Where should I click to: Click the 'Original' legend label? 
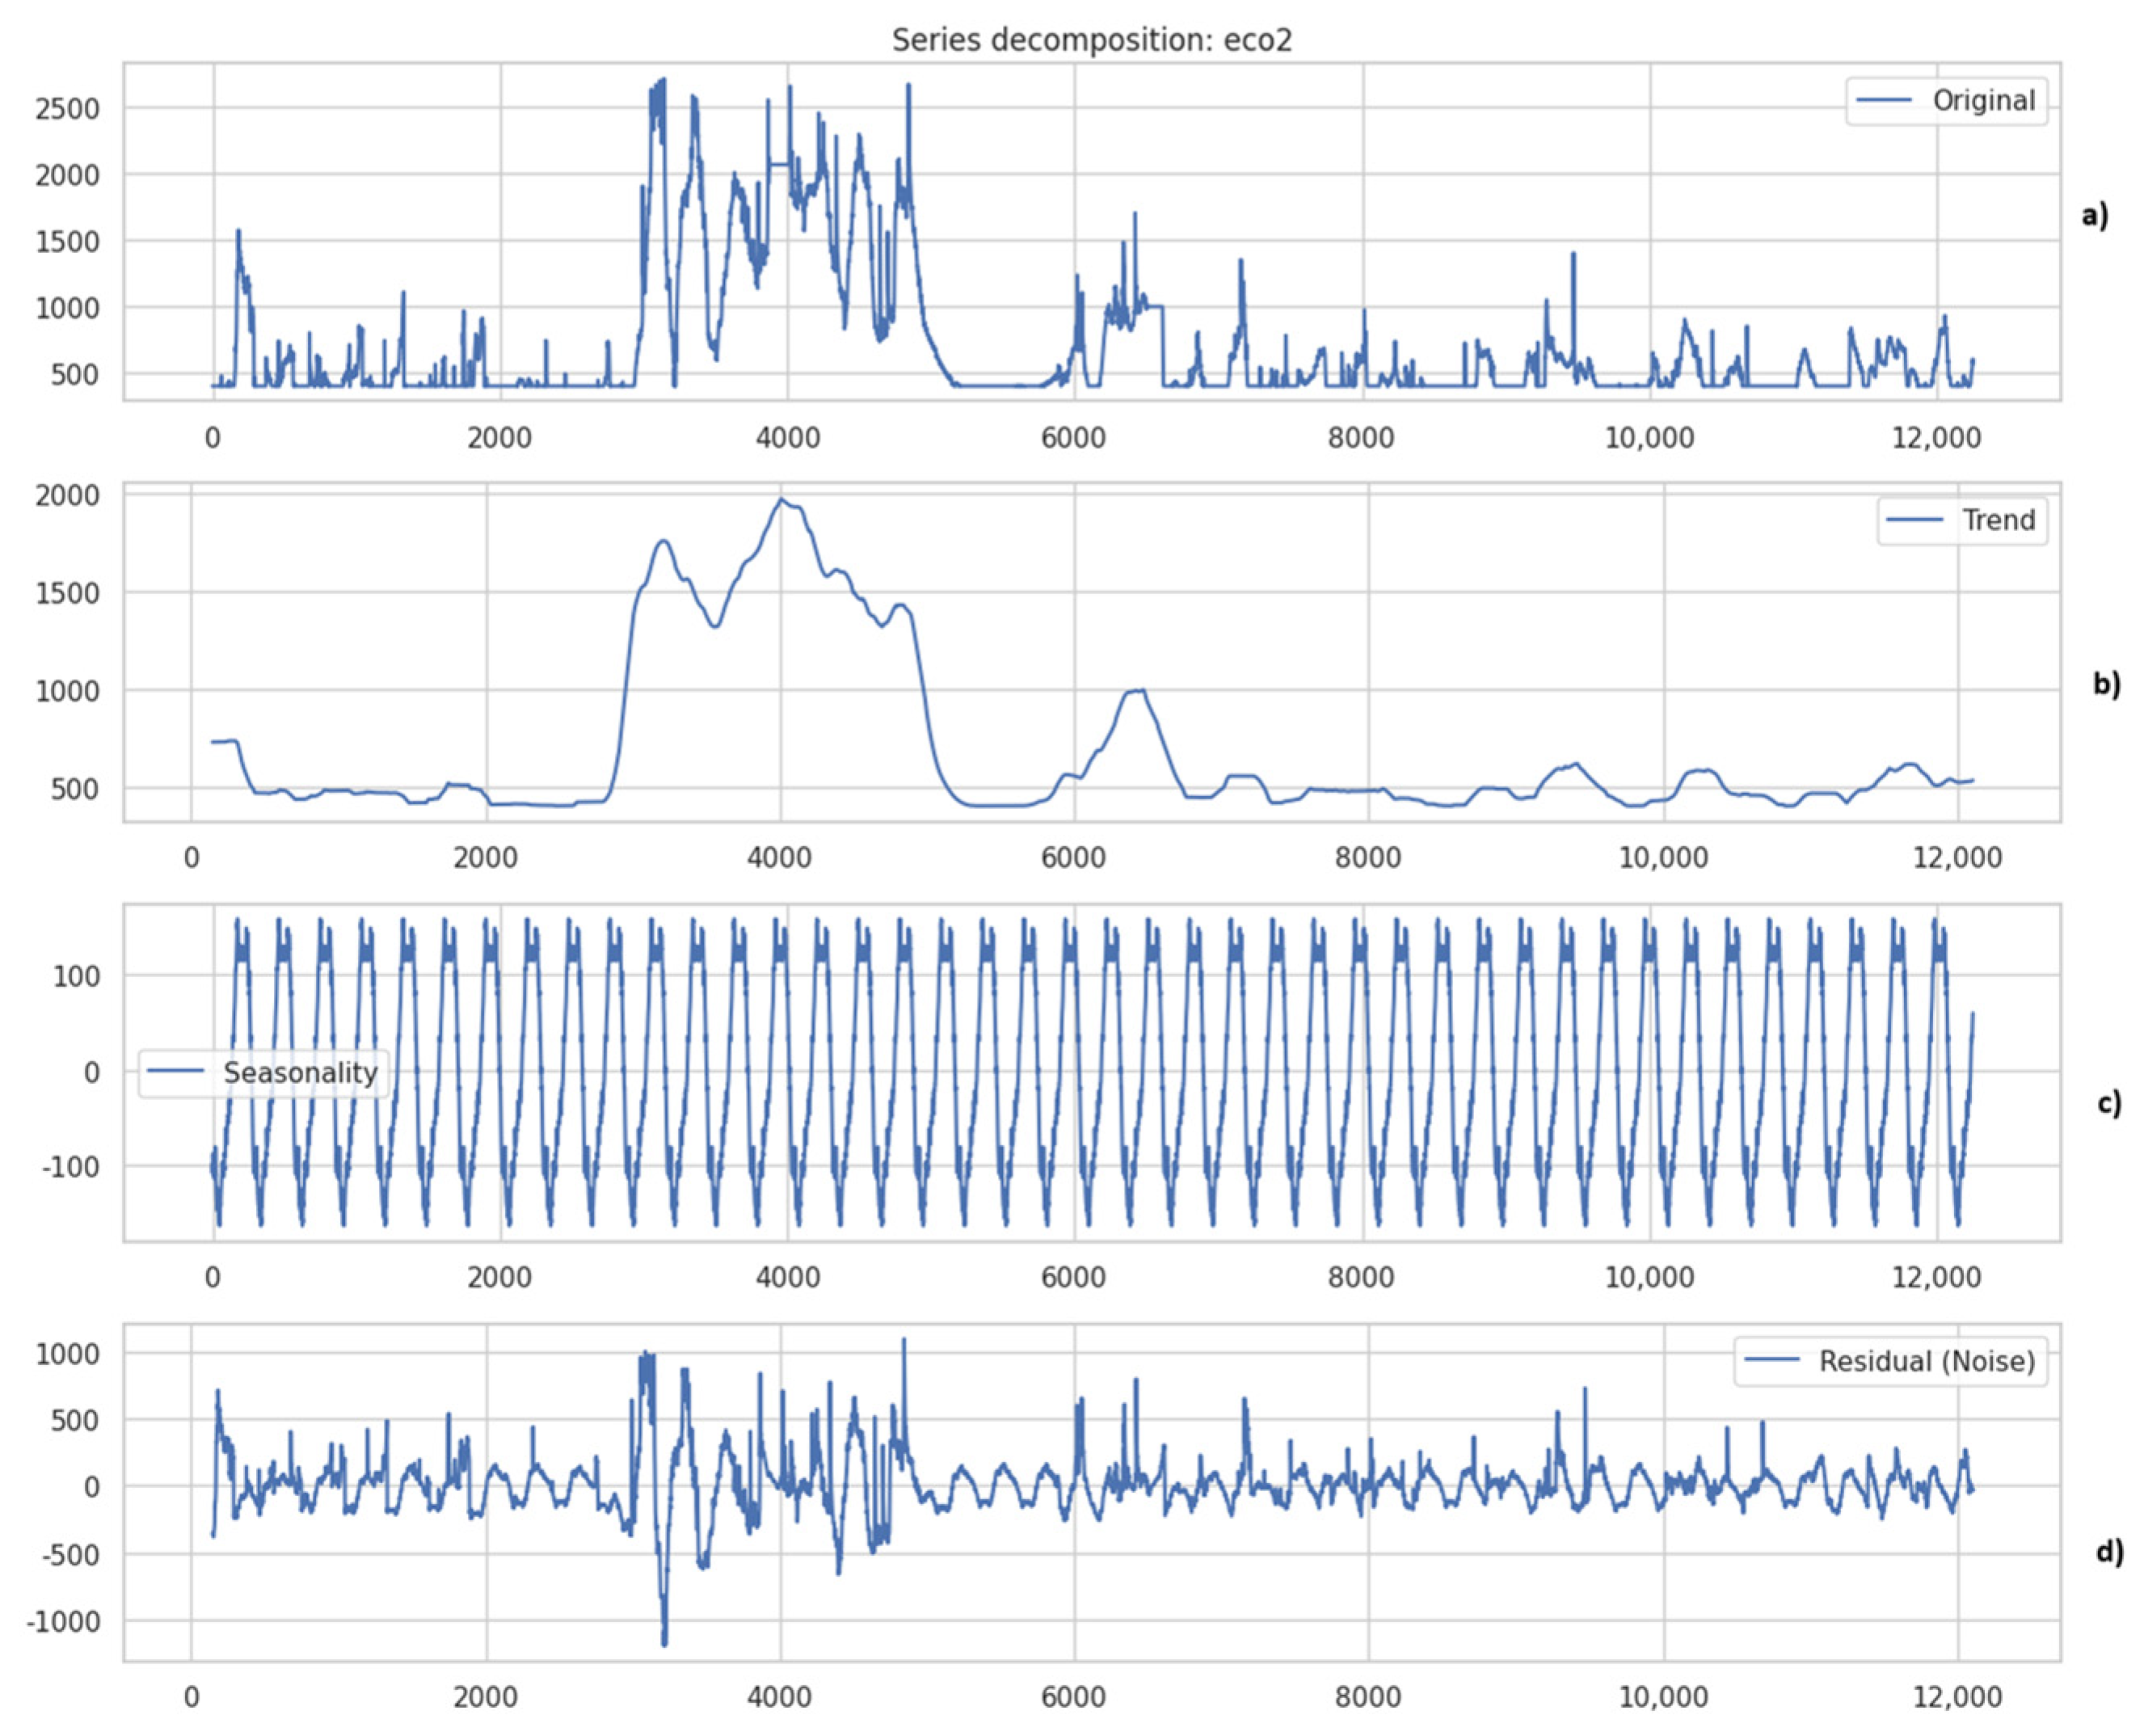pyautogui.click(x=1983, y=100)
